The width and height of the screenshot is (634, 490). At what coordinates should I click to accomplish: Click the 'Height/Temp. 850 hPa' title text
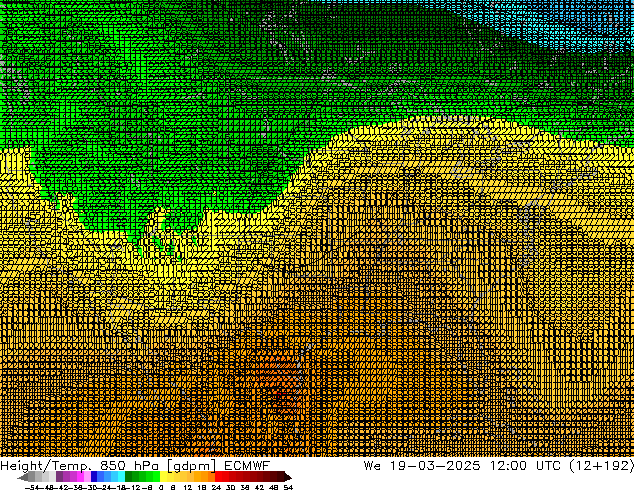coord(79,466)
